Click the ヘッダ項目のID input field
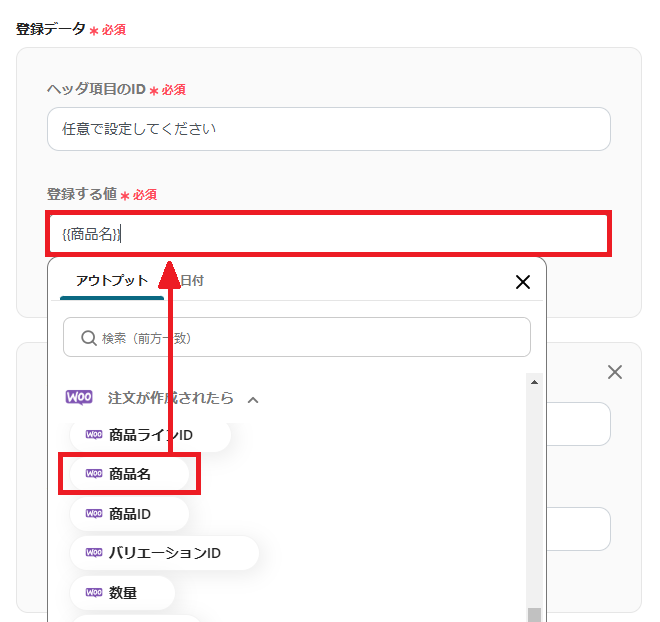Image resolution: width=660 pixels, height=622 pixels. coord(328,129)
